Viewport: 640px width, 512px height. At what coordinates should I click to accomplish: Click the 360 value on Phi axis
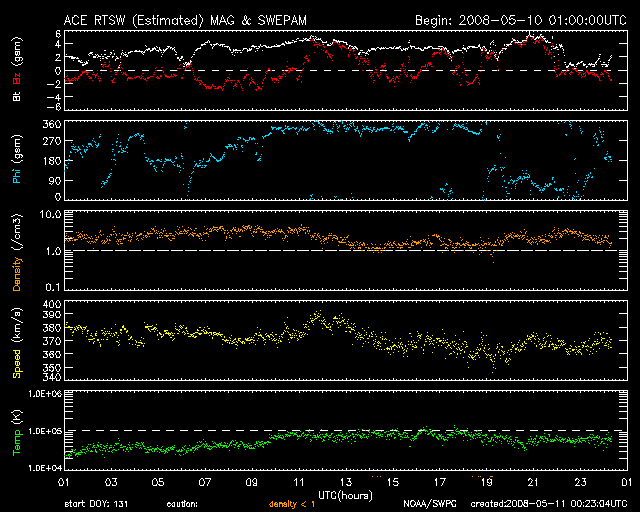tap(51, 124)
